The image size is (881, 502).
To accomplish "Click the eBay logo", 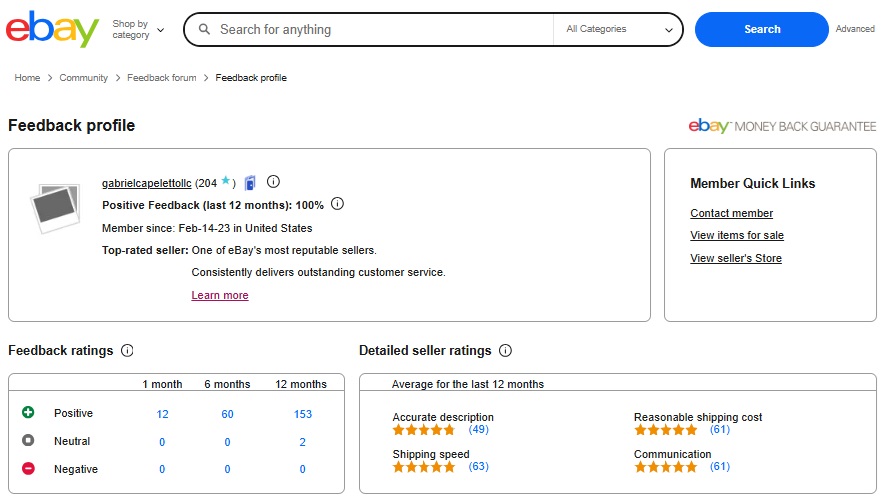I will click(52, 30).
